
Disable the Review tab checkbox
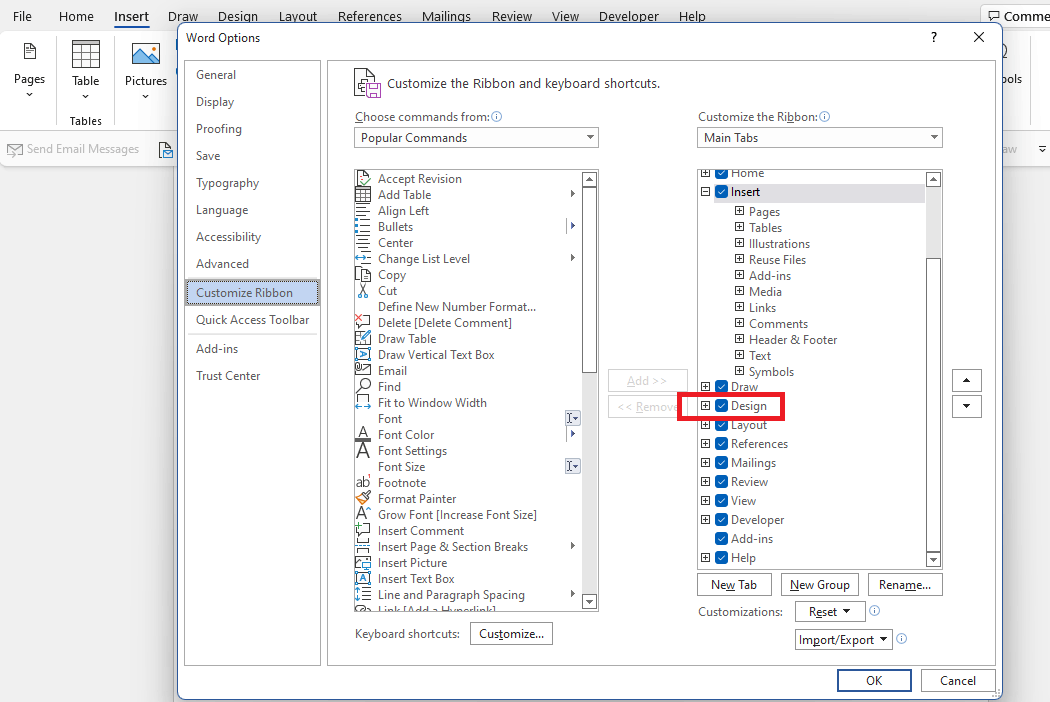click(721, 482)
